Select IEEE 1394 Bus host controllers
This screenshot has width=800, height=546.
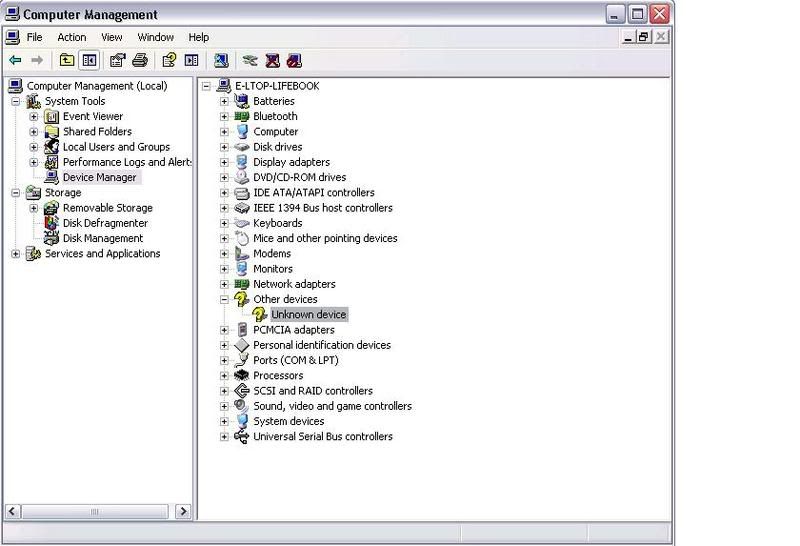[x=323, y=208]
